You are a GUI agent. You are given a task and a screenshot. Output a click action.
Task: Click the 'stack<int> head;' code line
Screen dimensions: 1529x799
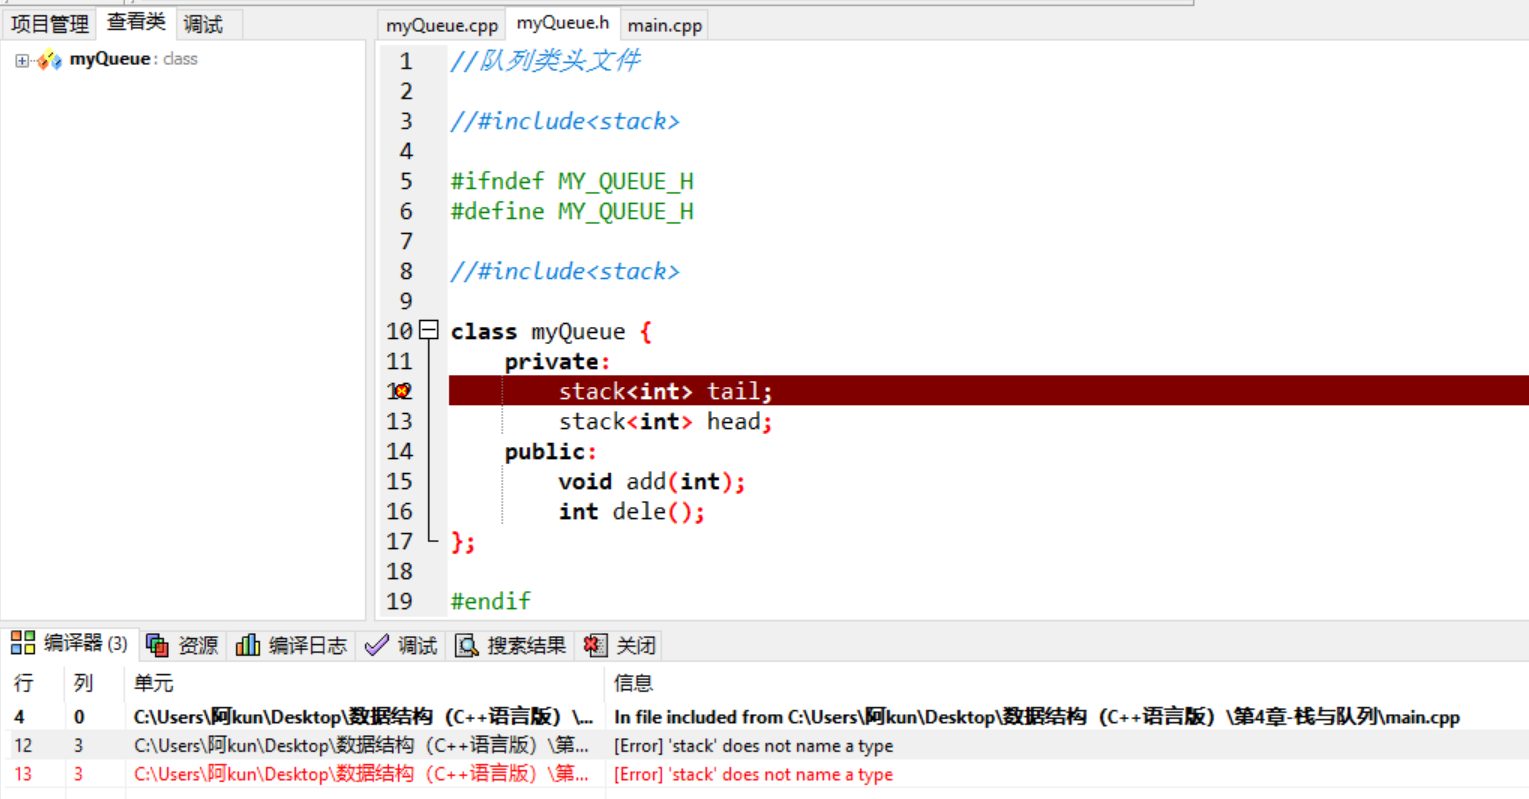point(666,421)
